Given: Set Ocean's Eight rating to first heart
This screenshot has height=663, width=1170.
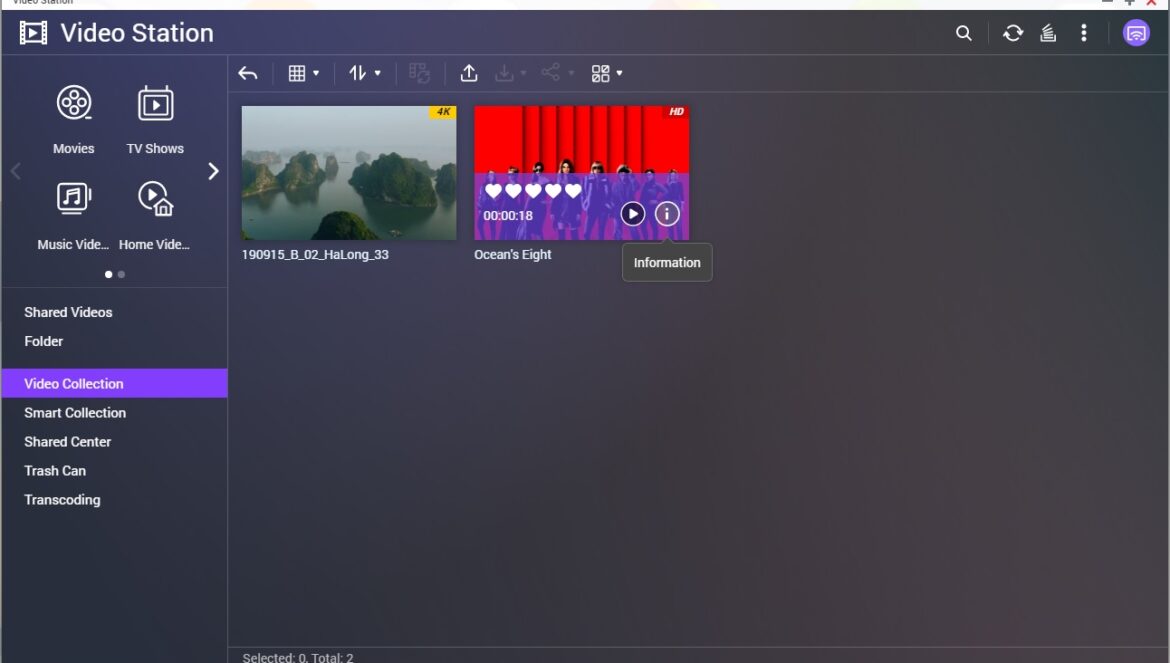Looking at the screenshot, I should 493,191.
